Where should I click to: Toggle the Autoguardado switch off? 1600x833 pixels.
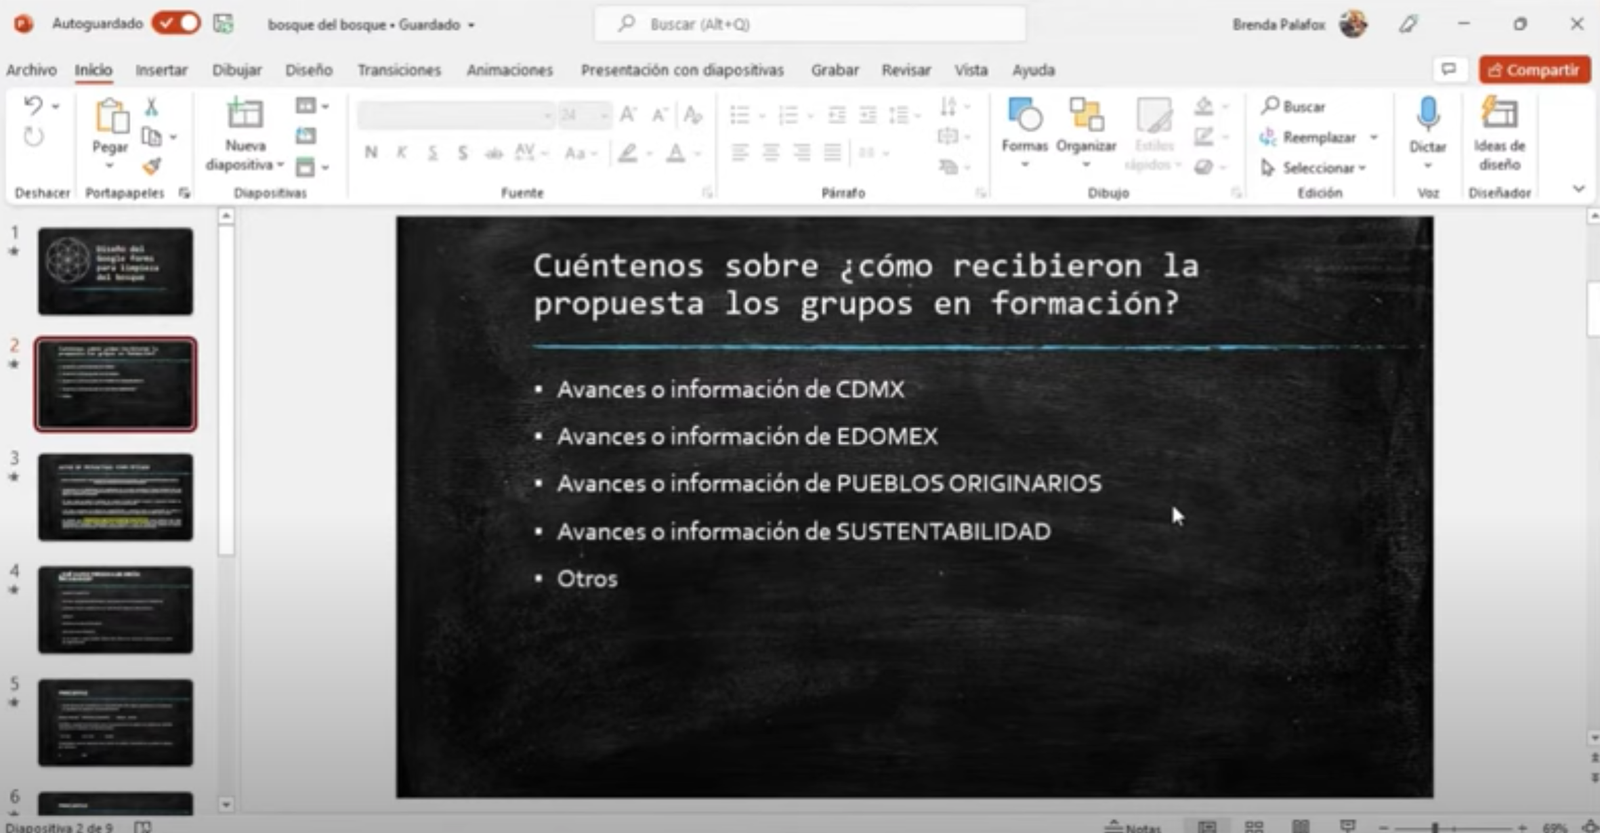coord(176,23)
